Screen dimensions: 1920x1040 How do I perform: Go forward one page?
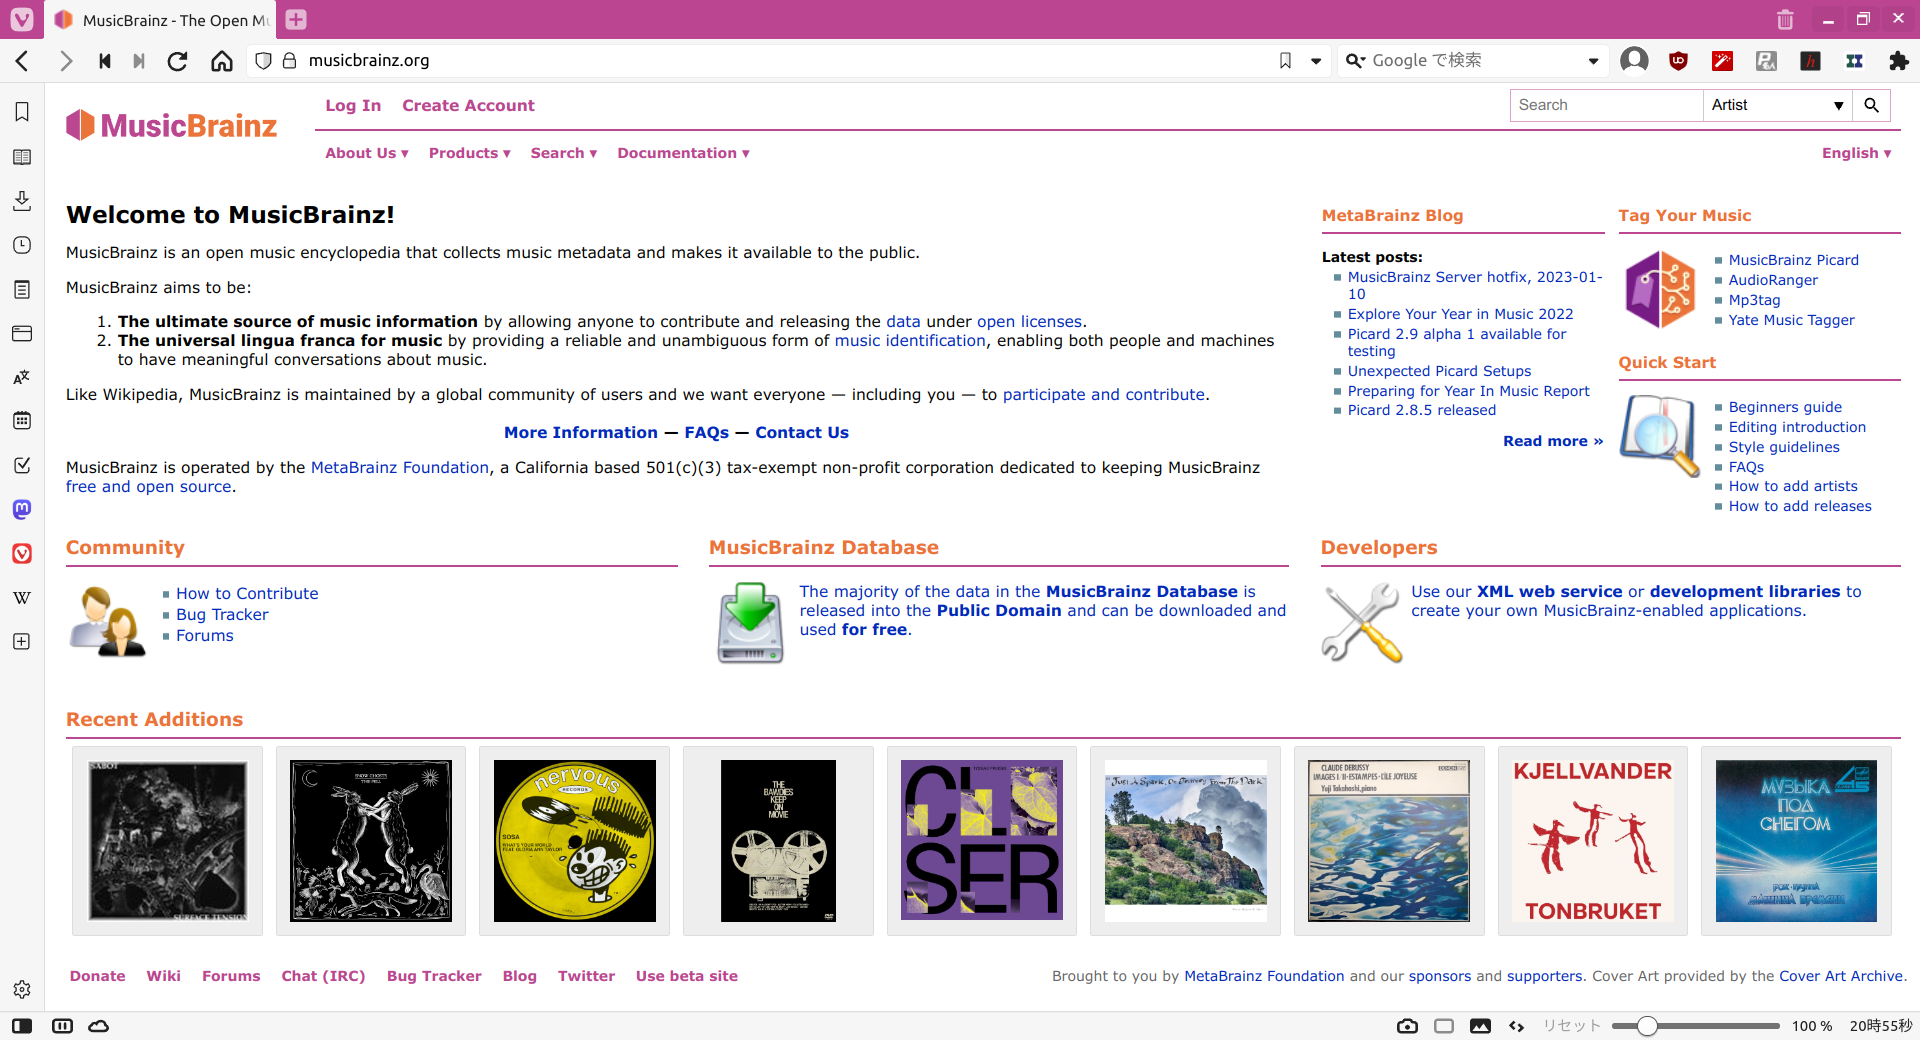66,61
